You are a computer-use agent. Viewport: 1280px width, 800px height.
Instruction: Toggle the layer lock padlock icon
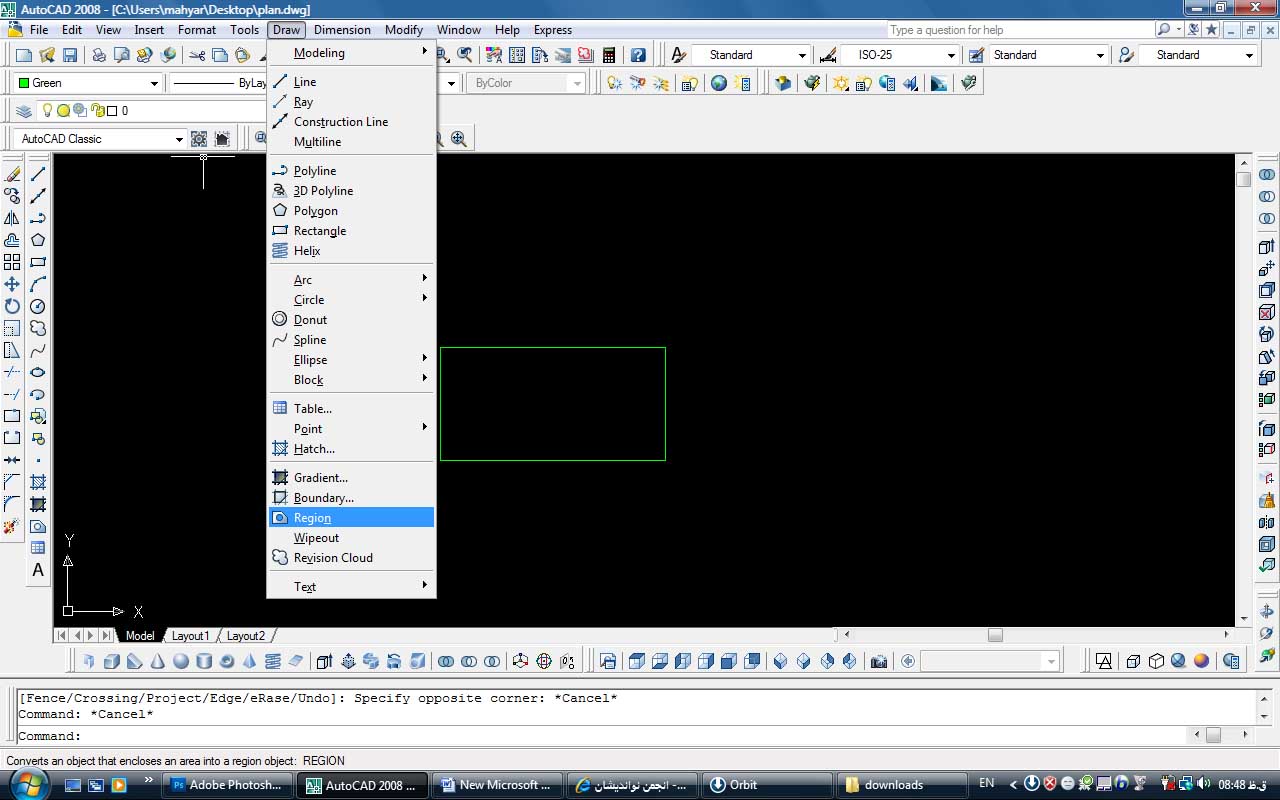(97, 111)
